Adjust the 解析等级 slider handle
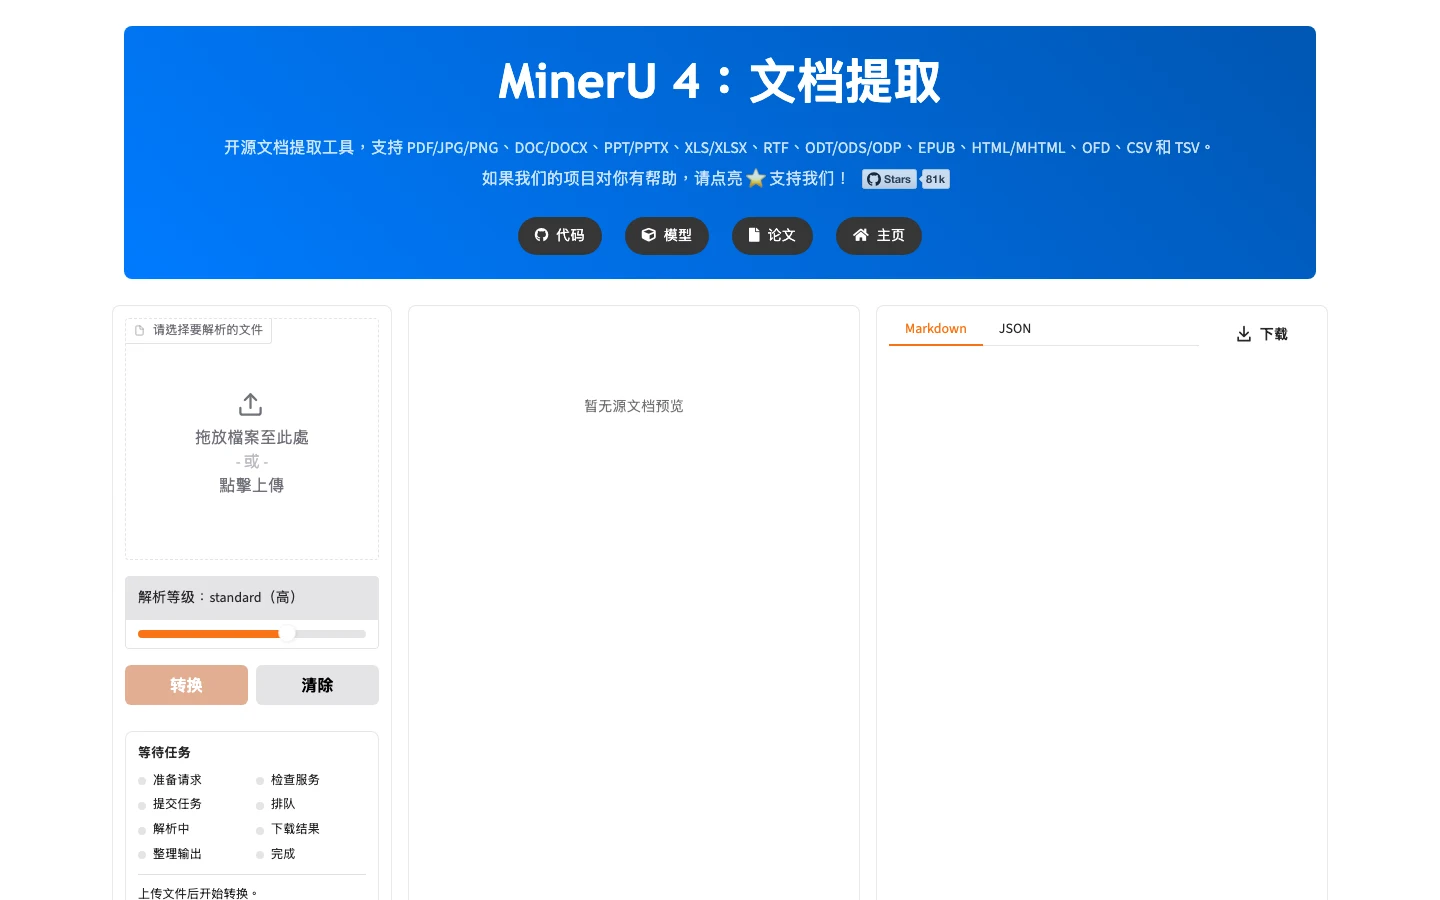 (287, 633)
